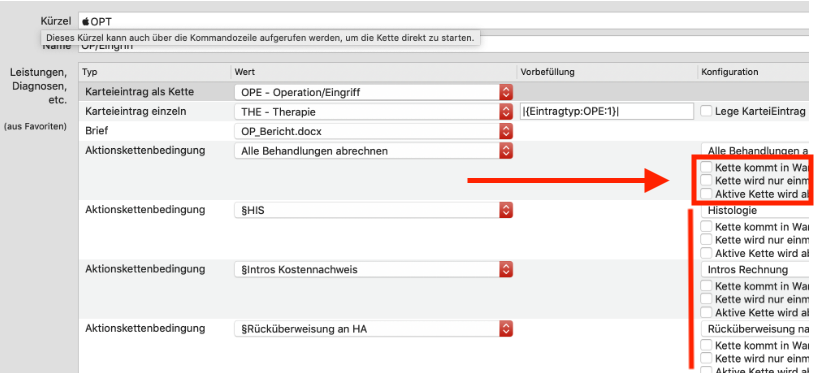Screen dimensions: 814x373
Task: Check first Kette kommt in Warteliste box
Action: (706, 167)
